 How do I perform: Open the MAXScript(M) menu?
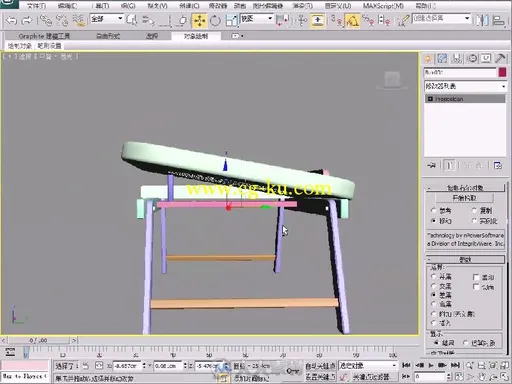pos(383,6)
